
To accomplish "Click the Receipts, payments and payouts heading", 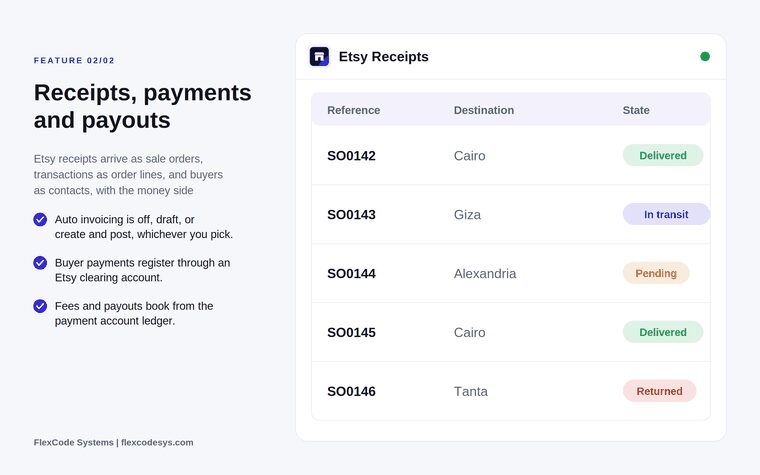I will point(142,106).
